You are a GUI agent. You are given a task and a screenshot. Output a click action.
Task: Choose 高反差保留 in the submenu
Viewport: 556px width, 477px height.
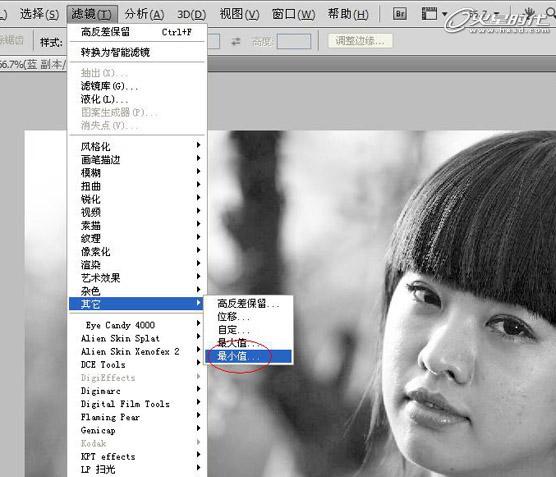point(248,304)
